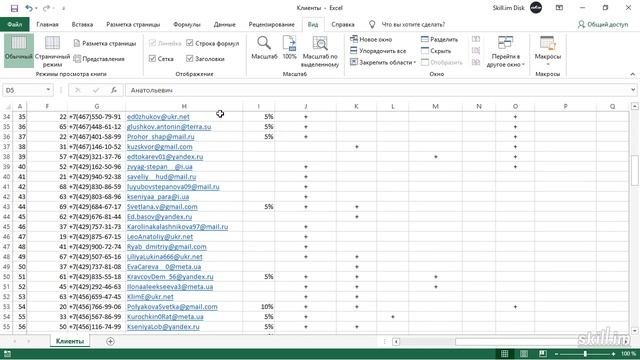
Task: Click Разделить window split
Action: tap(439, 39)
